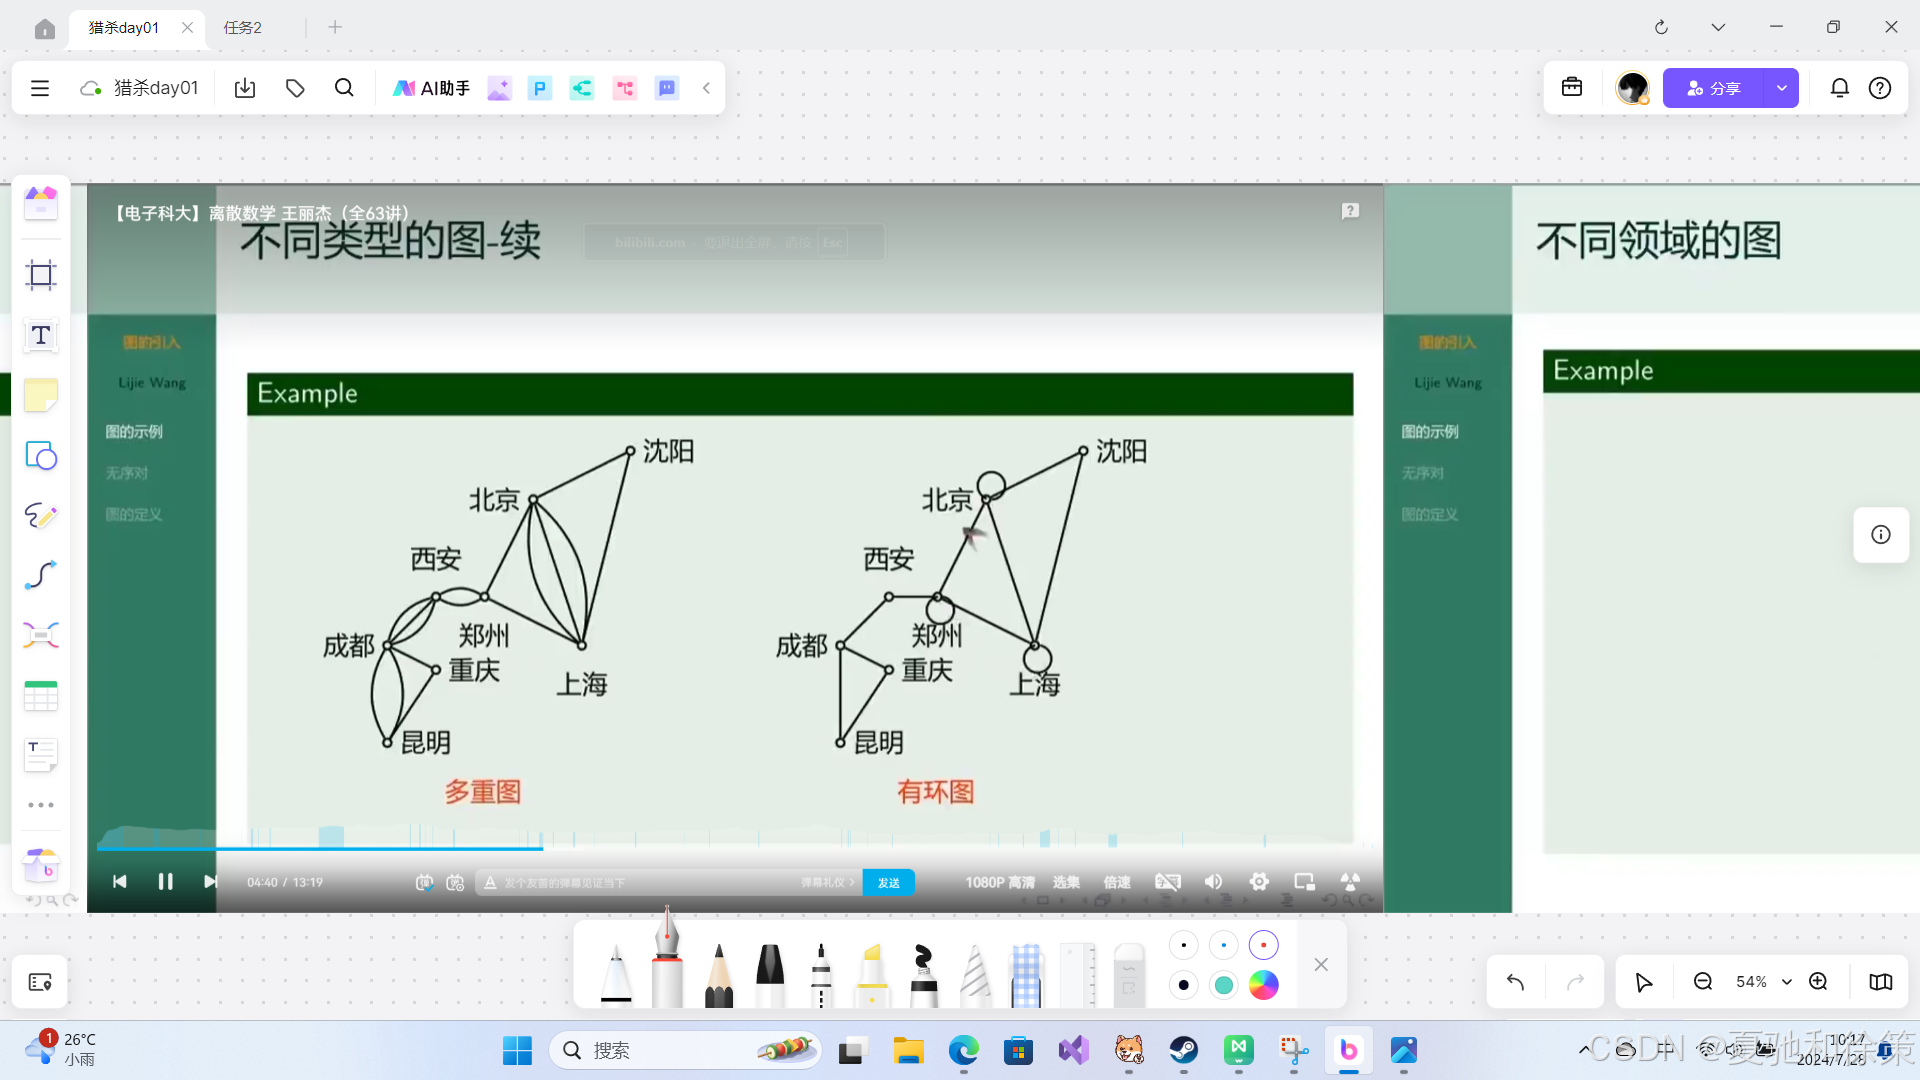
Task: Select the Frame tool in sidebar
Action: coord(41,275)
